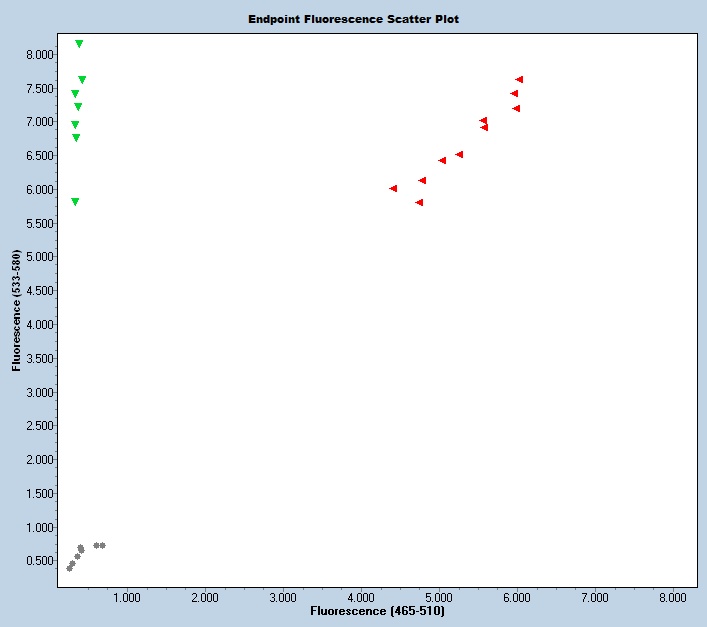Click the highest green triangle data point
The width and height of the screenshot is (707, 627).
click(79, 44)
